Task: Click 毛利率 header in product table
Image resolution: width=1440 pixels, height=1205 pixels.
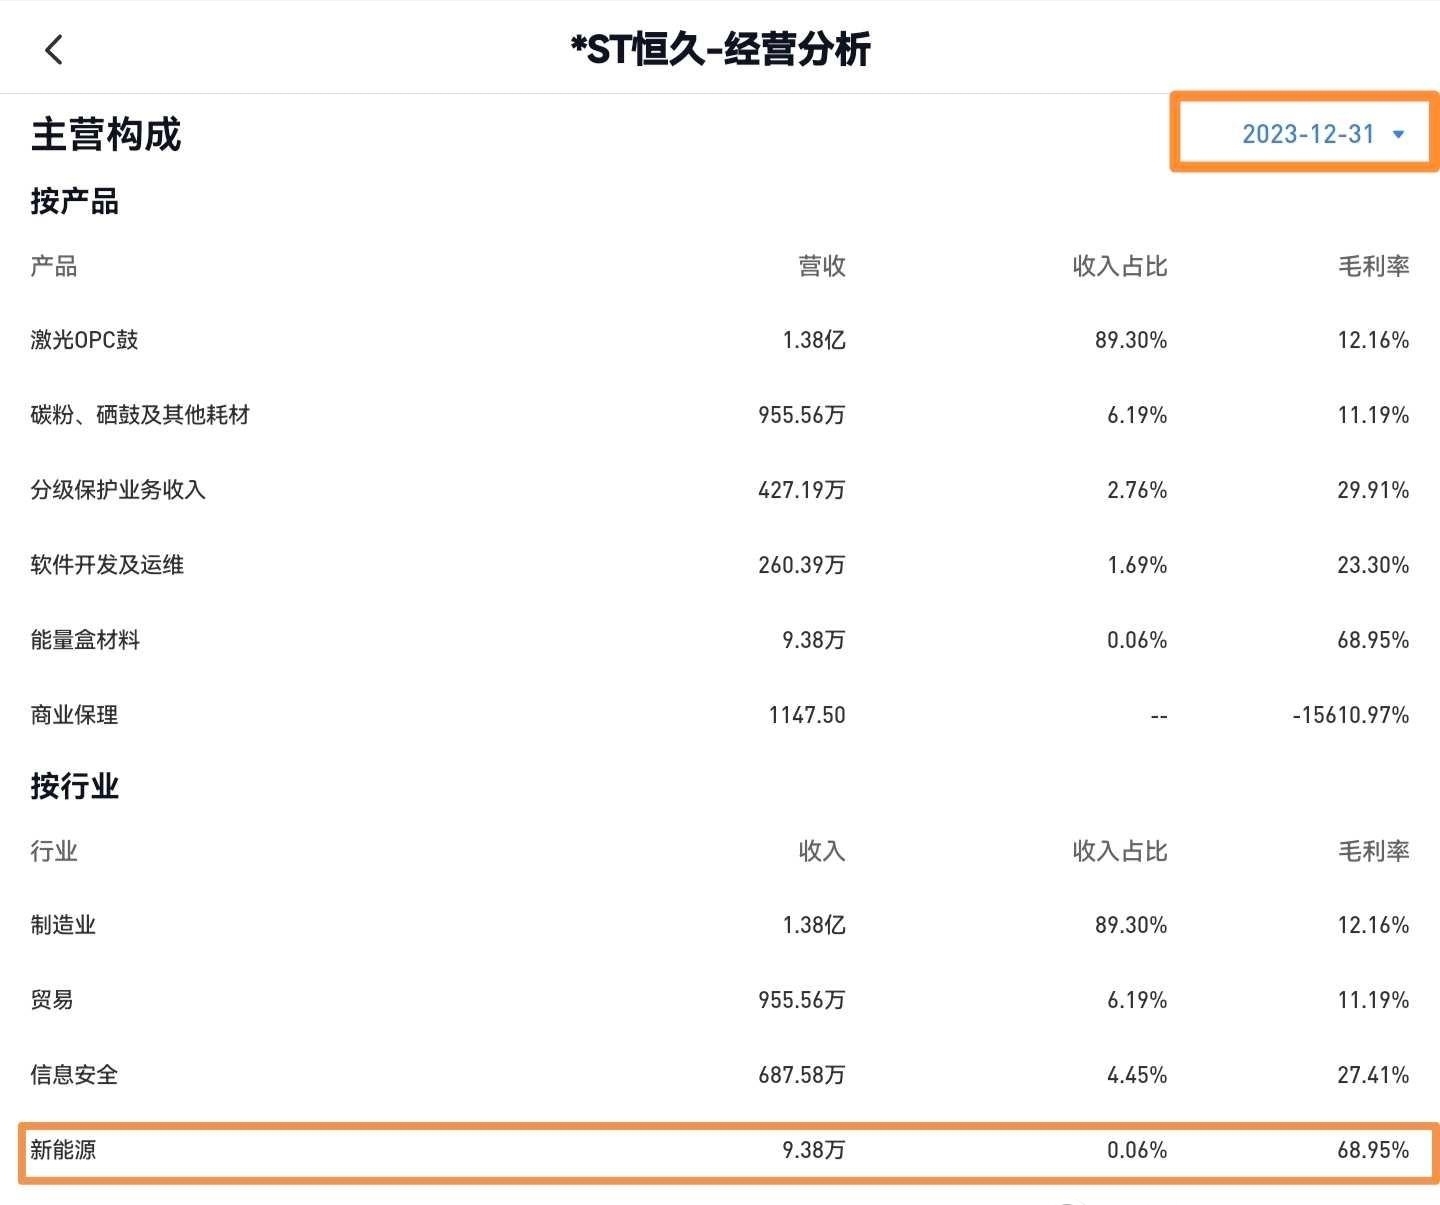Action: coord(1374,266)
